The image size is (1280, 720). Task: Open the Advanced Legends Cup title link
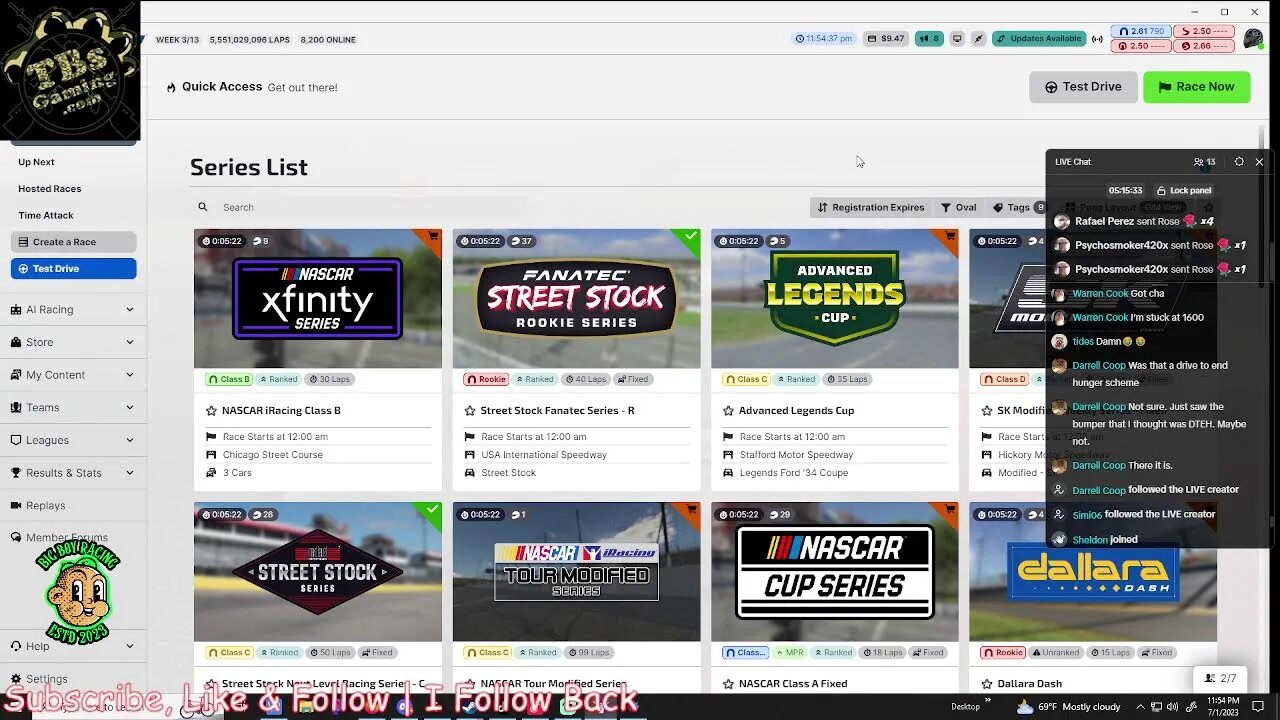[x=796, y=411]
